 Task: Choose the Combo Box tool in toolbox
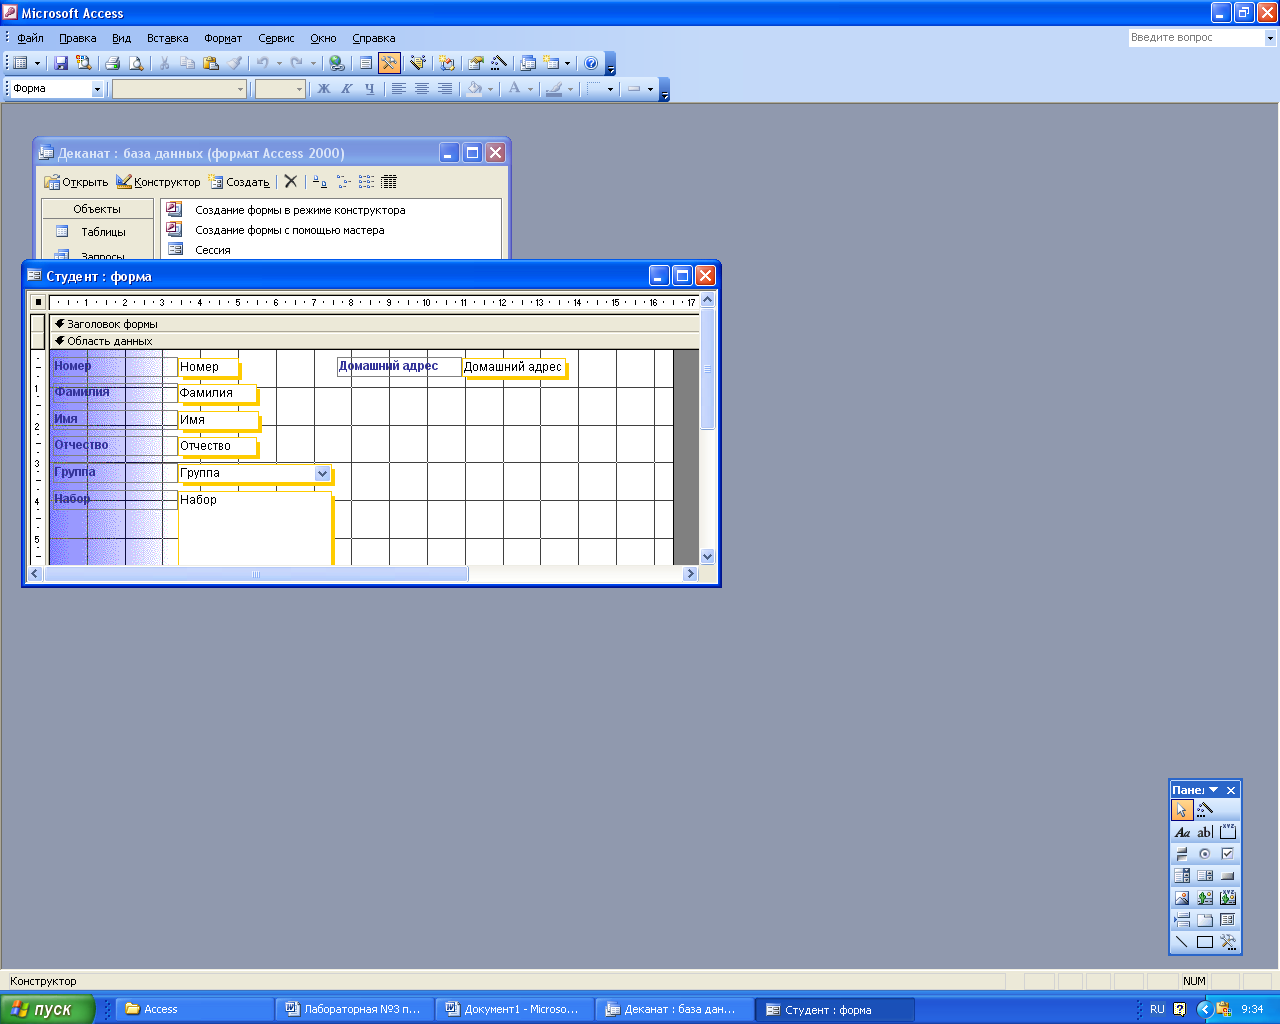[1182, 876]
